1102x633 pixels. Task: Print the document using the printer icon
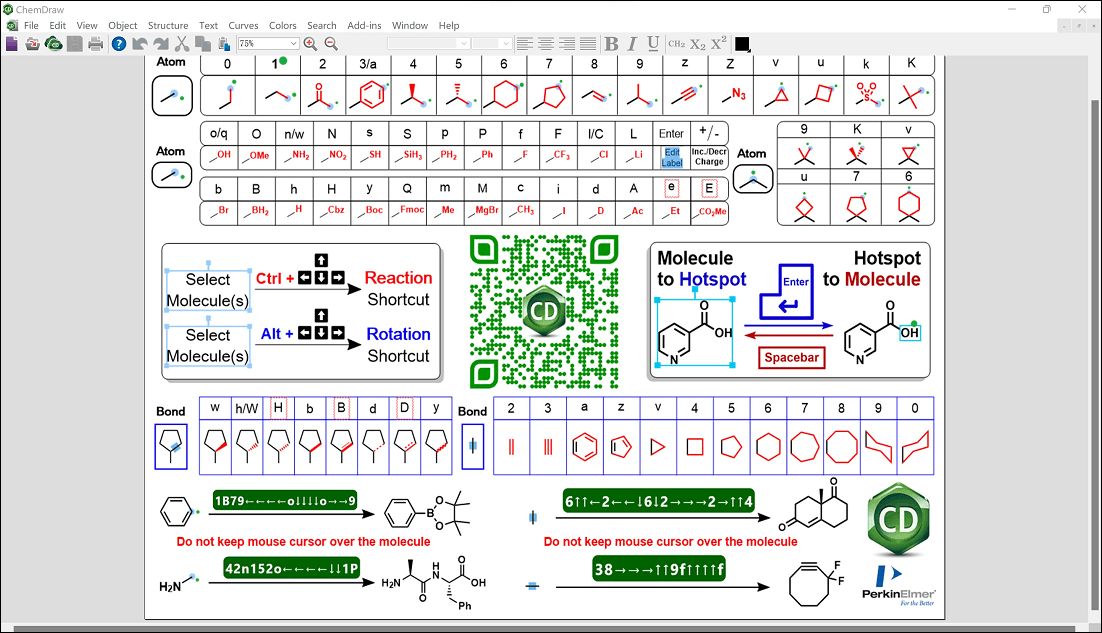[96, 44]
